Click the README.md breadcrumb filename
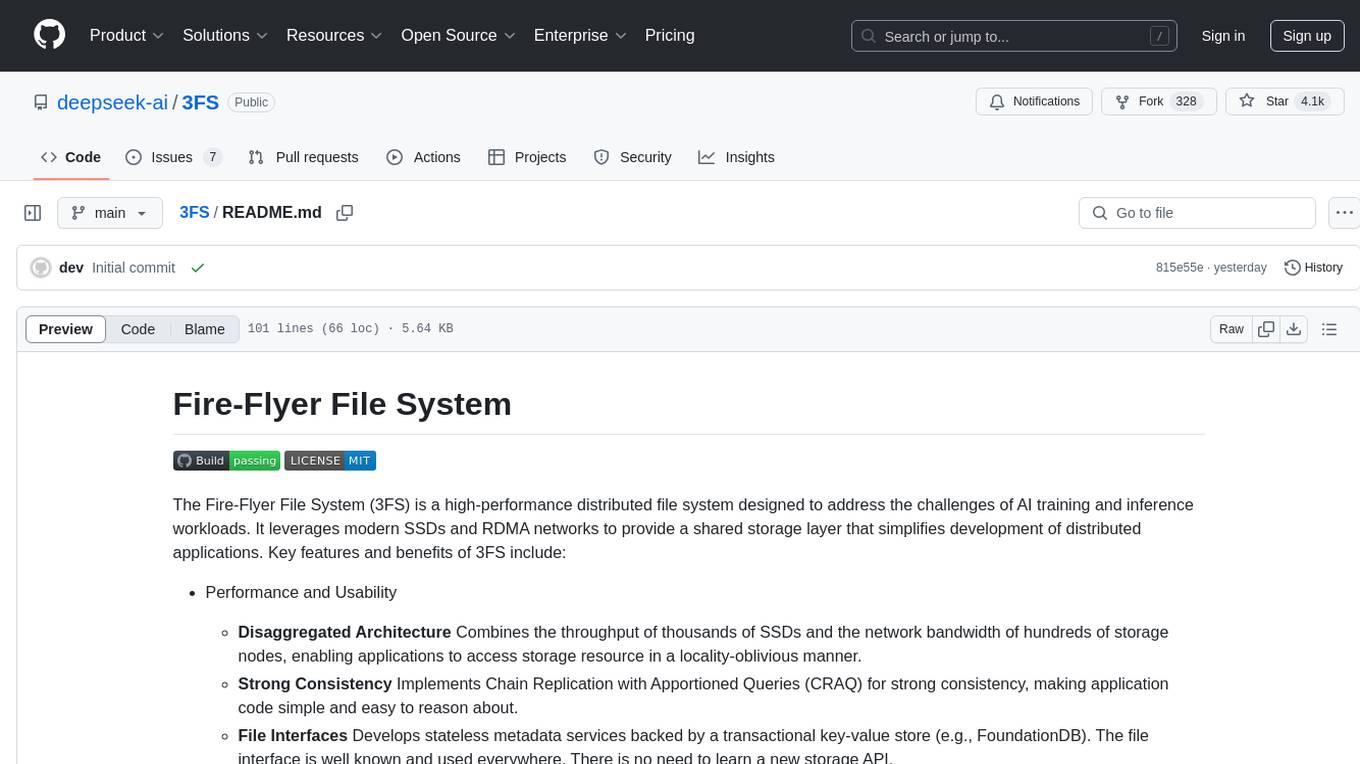The image size is (1360, 764). pos(272,213)
